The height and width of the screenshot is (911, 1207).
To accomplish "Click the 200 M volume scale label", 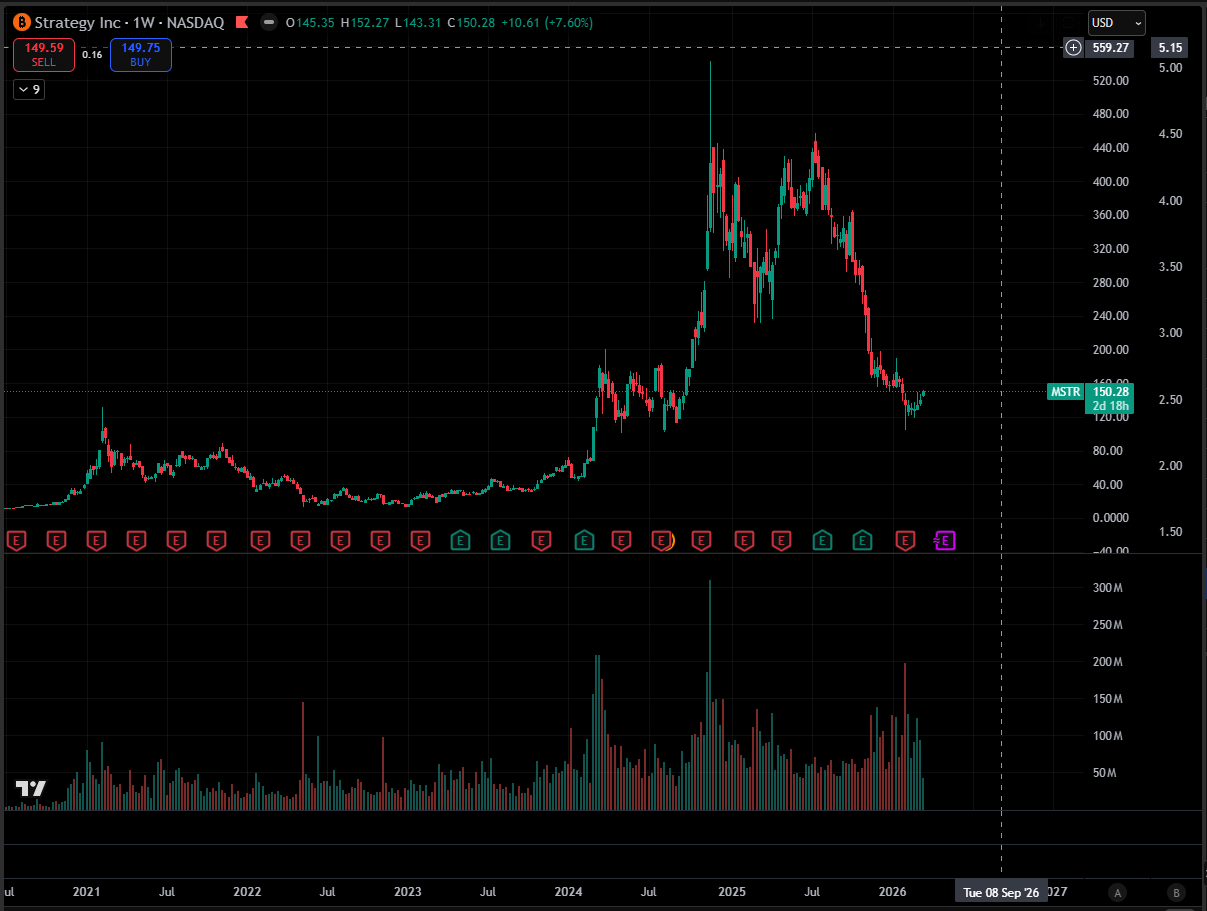I will tap(1106, 662).
